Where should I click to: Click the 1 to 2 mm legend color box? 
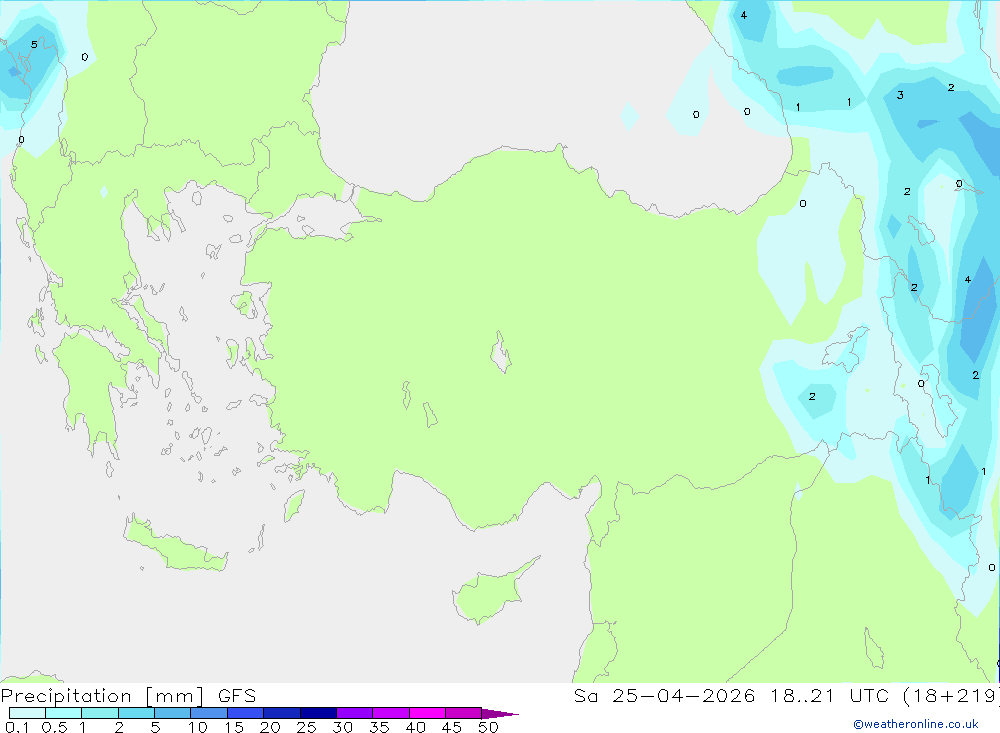pos(100,713)
